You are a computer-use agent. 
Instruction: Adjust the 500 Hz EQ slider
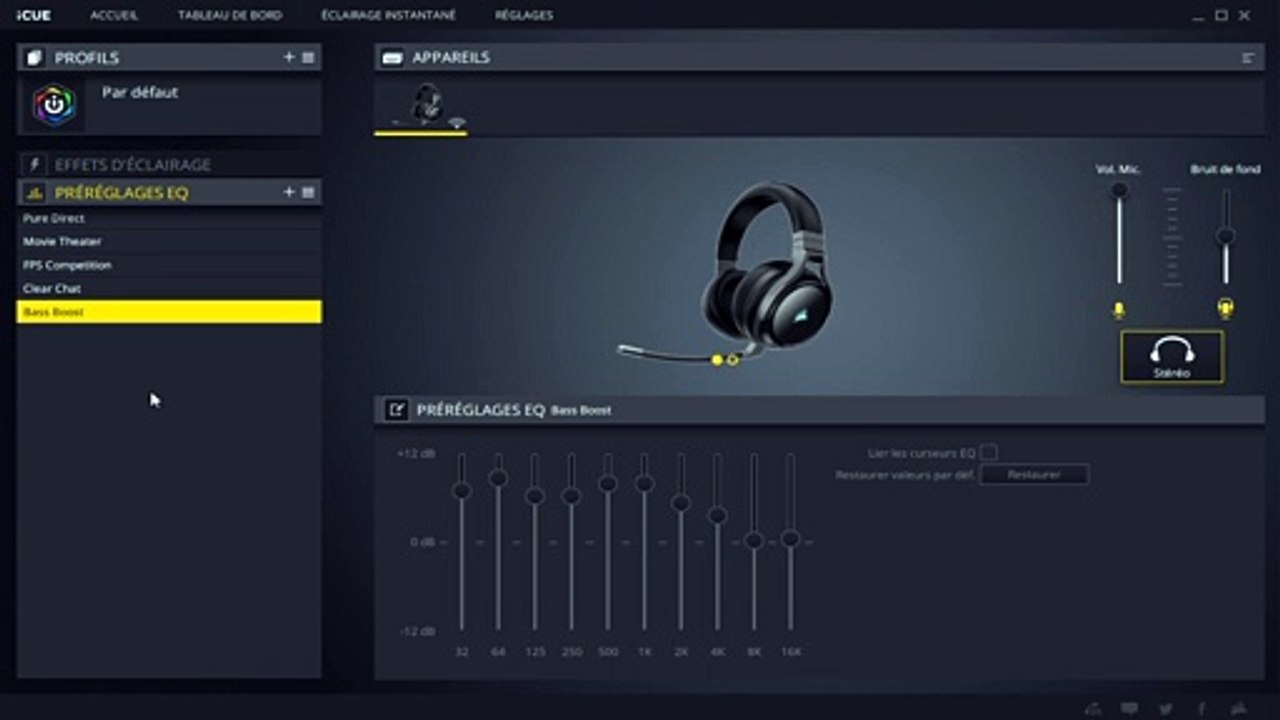pyautogui.click(x=607, y=483)
